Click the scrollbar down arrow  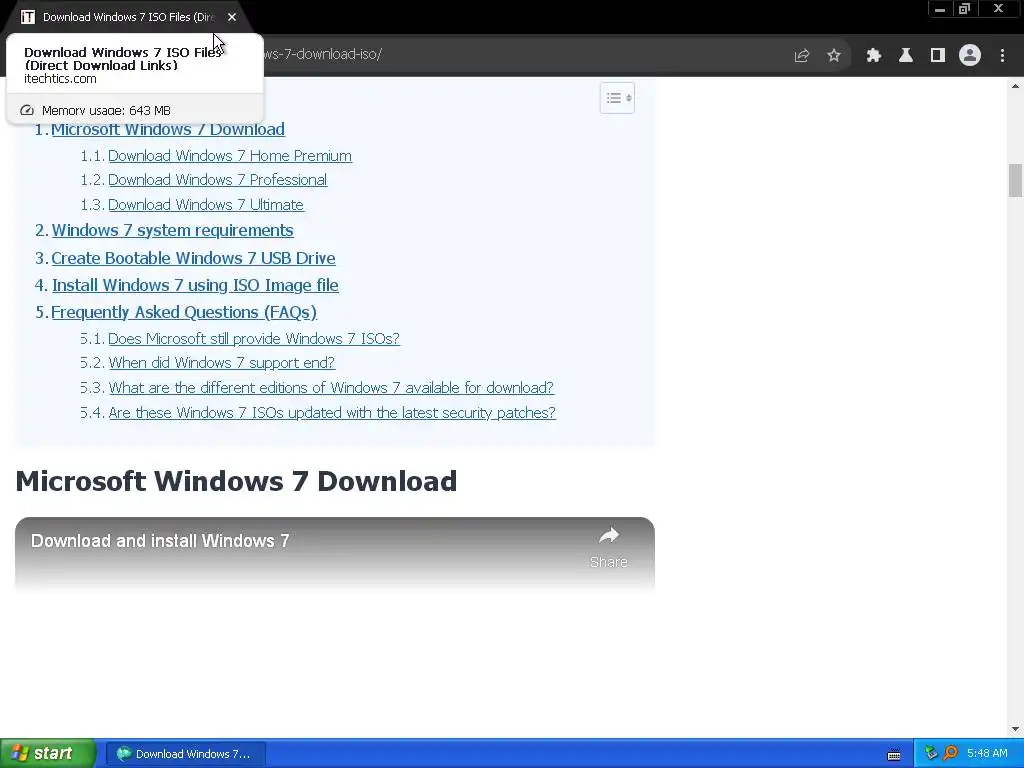pyautogui.click(x=1016, y=729)
